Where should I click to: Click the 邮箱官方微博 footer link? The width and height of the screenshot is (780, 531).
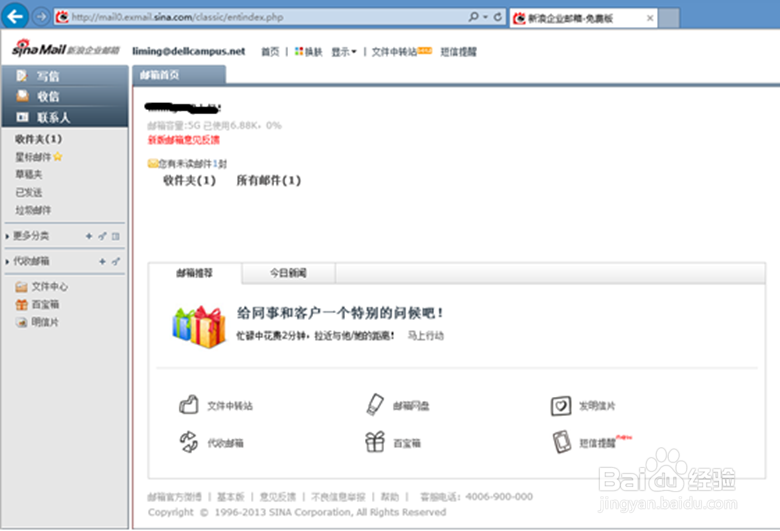(175, 497)
